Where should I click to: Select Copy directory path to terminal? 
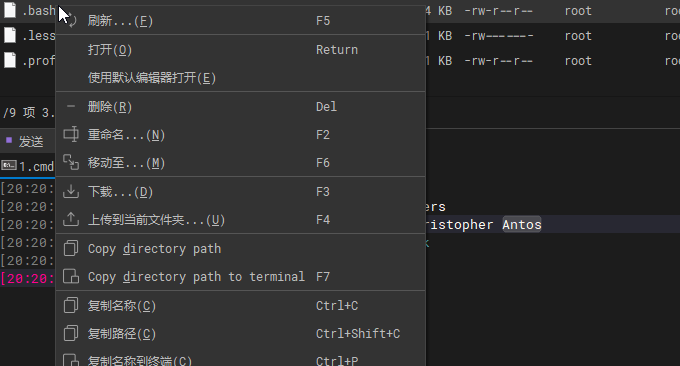pos(241,276)
